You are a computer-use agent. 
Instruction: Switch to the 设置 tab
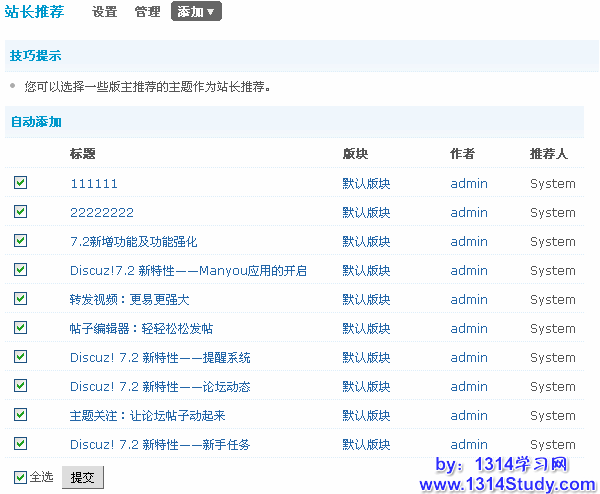pos(104,12)
